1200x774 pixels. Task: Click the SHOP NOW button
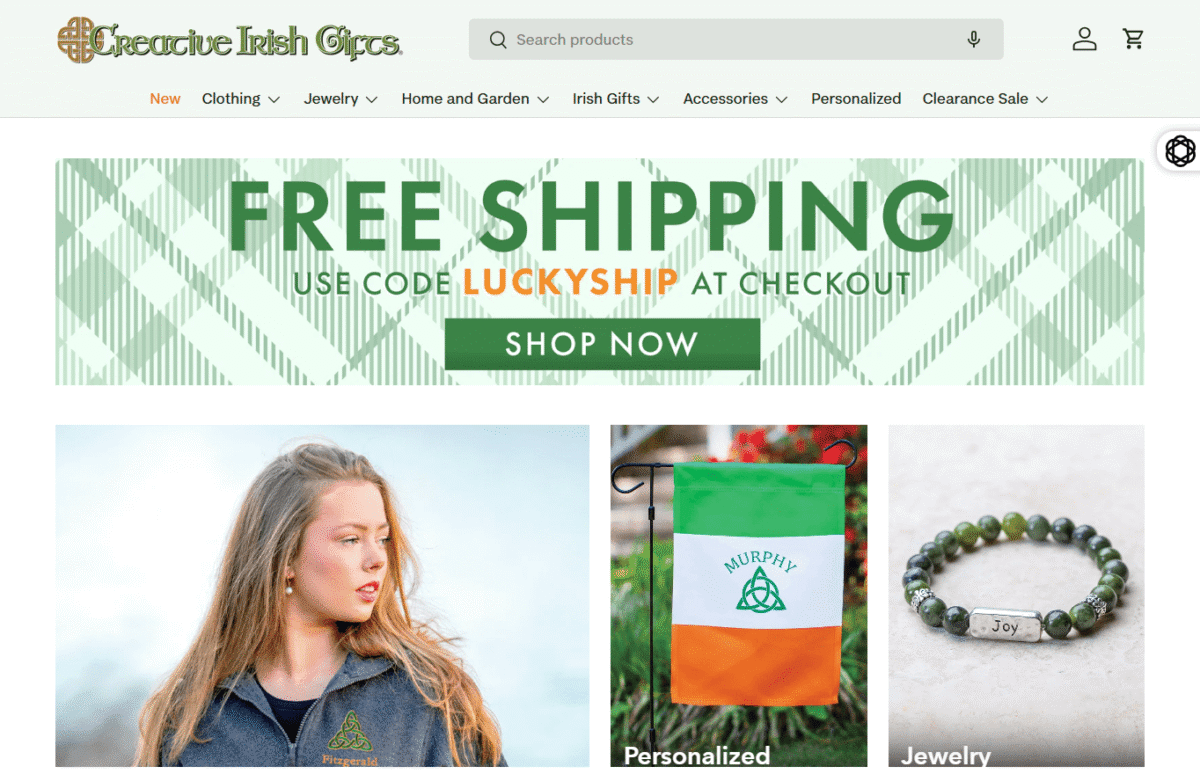tap(602, 344)
